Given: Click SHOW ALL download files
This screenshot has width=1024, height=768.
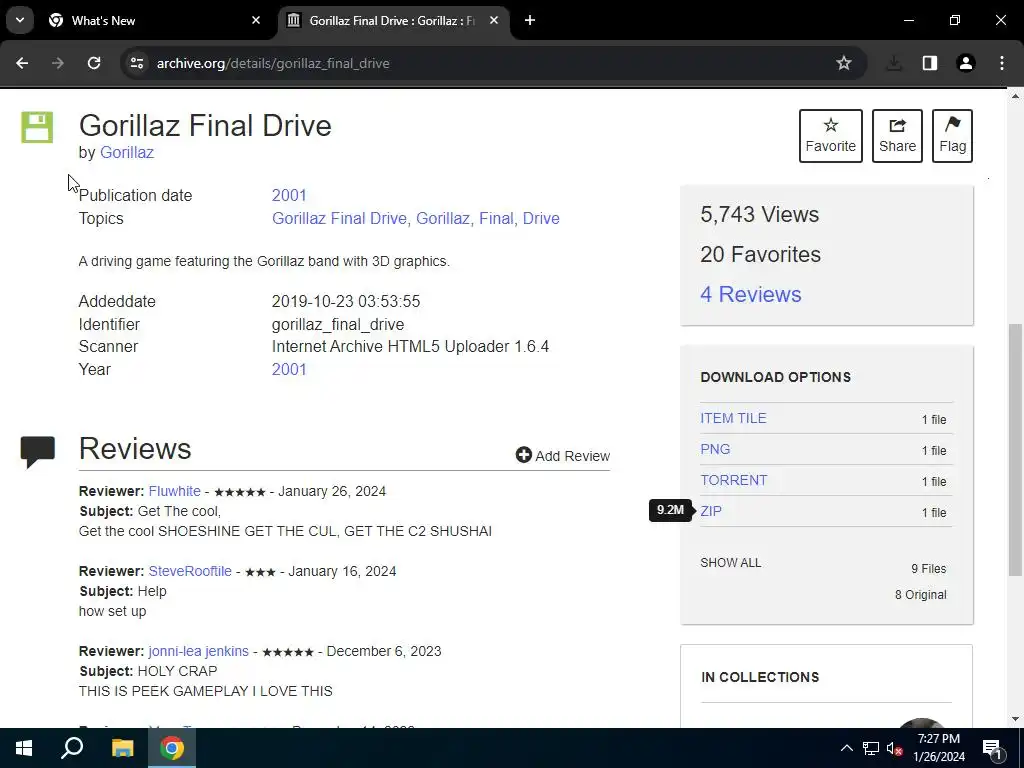Looking at the screenshot, I should [731, 563].
